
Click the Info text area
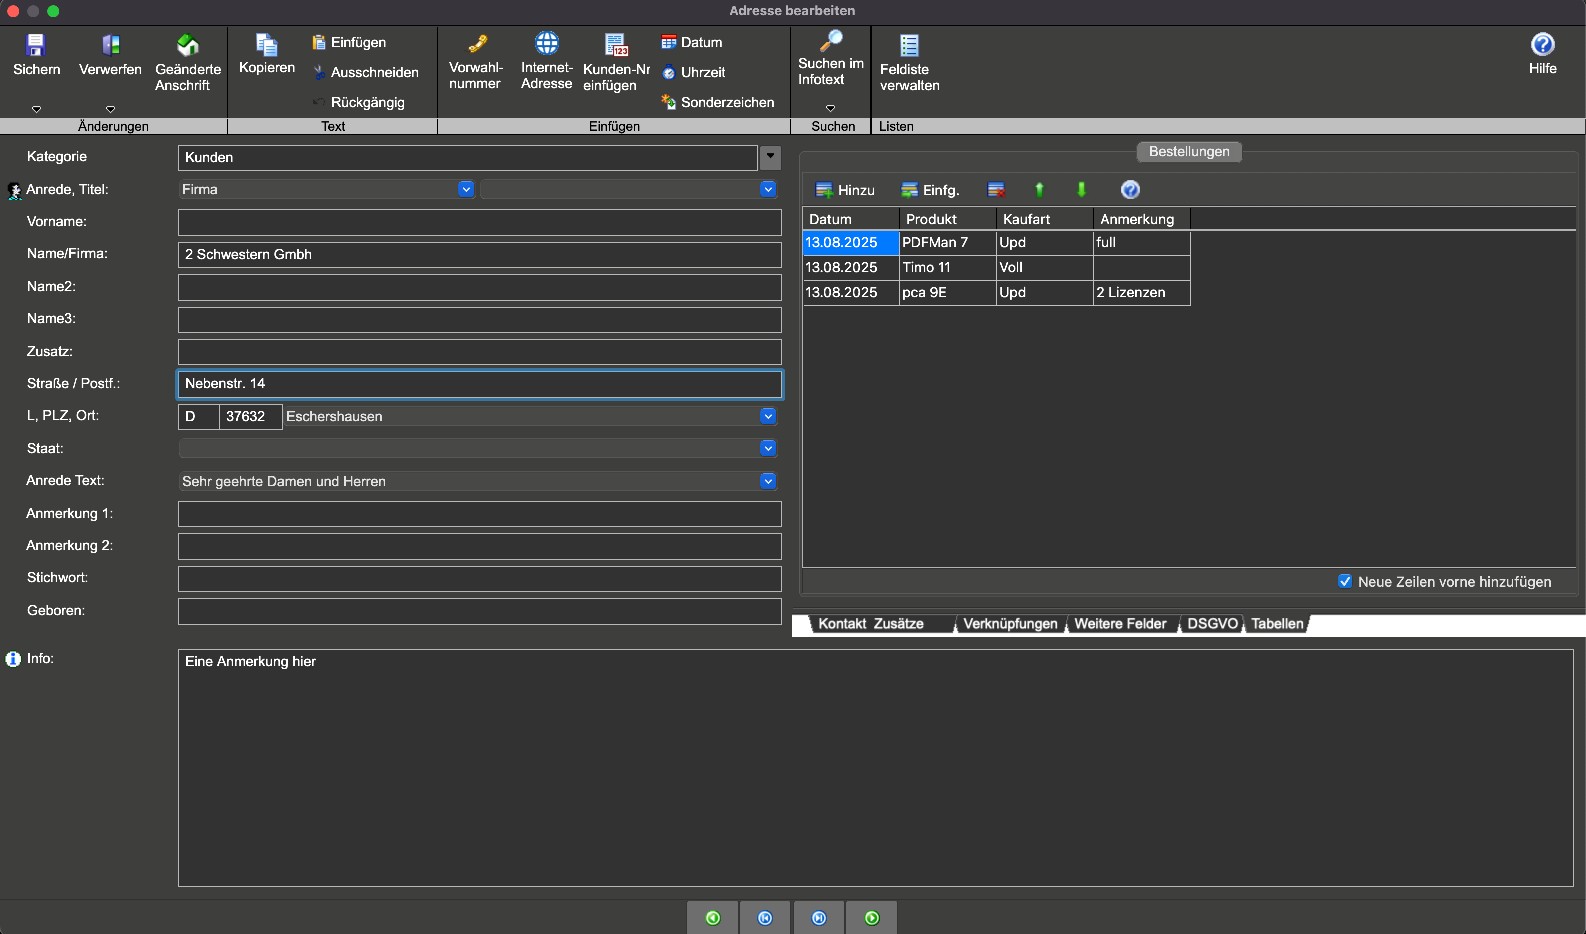(876, 768)
